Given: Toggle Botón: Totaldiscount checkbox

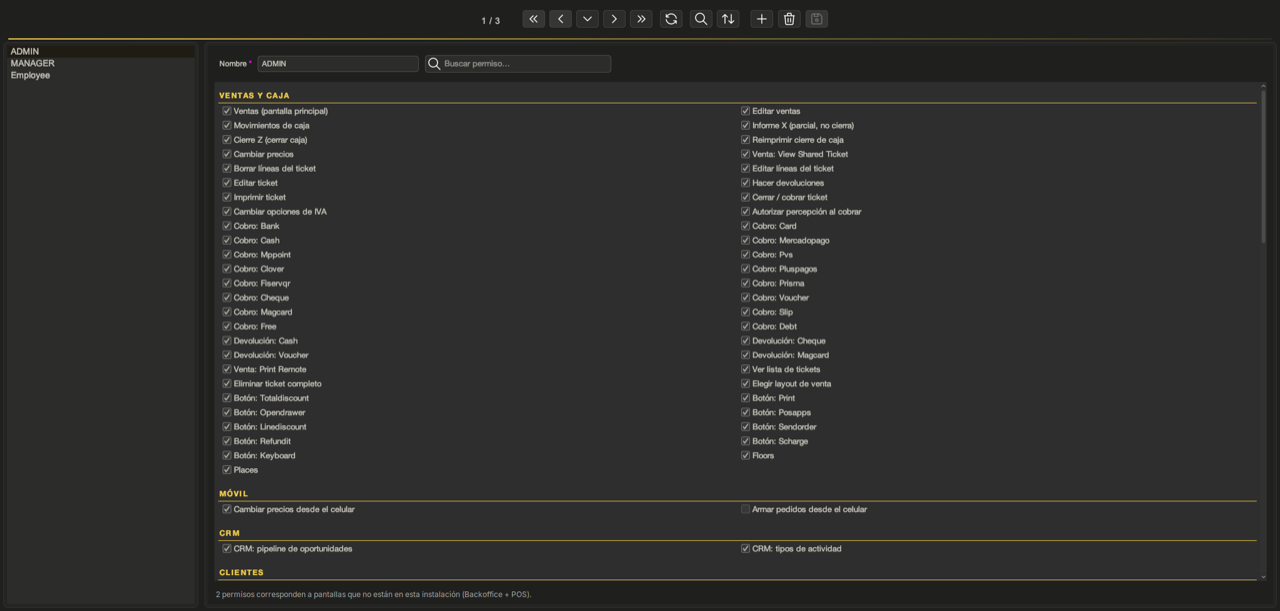Looking at the screenshot, I should point(227,398).
